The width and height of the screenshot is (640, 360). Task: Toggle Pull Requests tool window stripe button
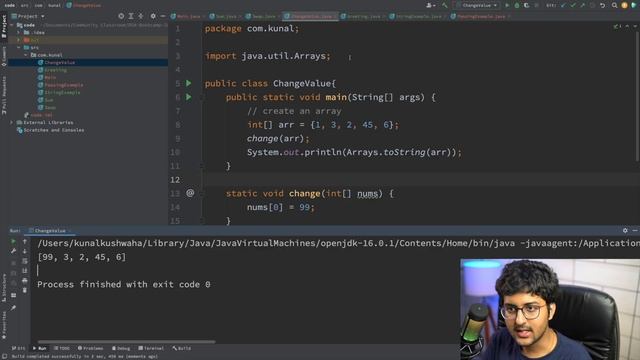[x=4, y=96]
